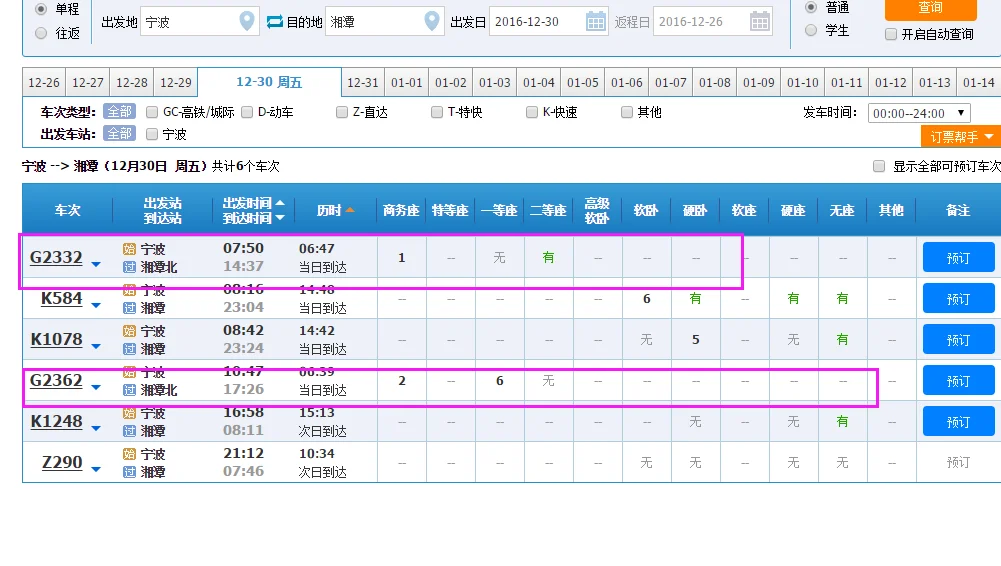This screenshot has height=566, width=1001.
Task: Click the origin station icon for G2332
Action: pos(130,249)
